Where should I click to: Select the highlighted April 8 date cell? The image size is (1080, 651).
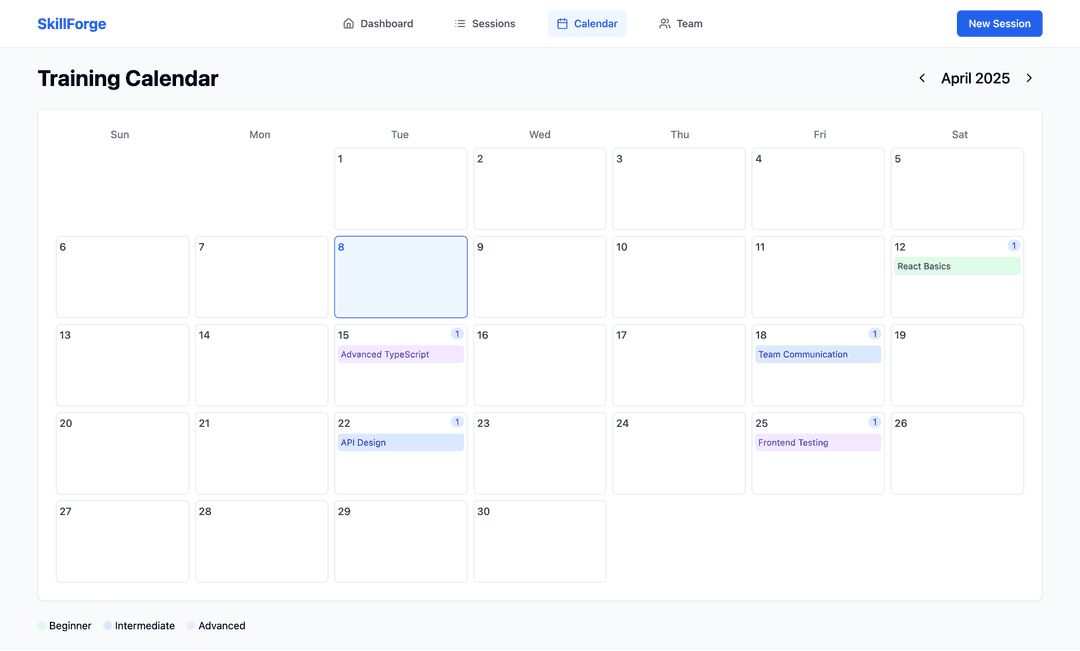(400, 277)
